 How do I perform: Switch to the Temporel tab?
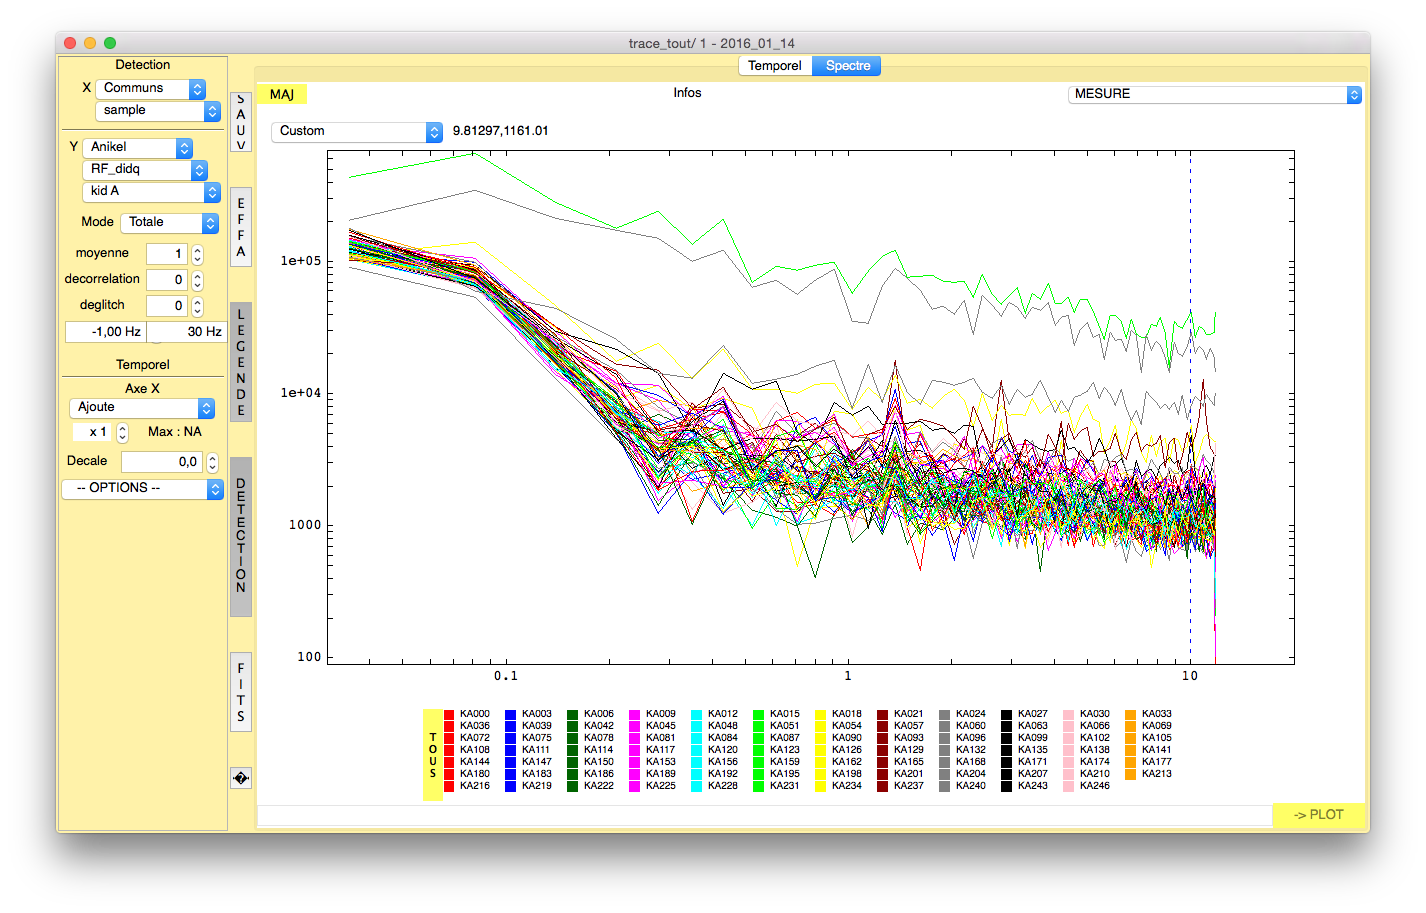coord(774,66)
